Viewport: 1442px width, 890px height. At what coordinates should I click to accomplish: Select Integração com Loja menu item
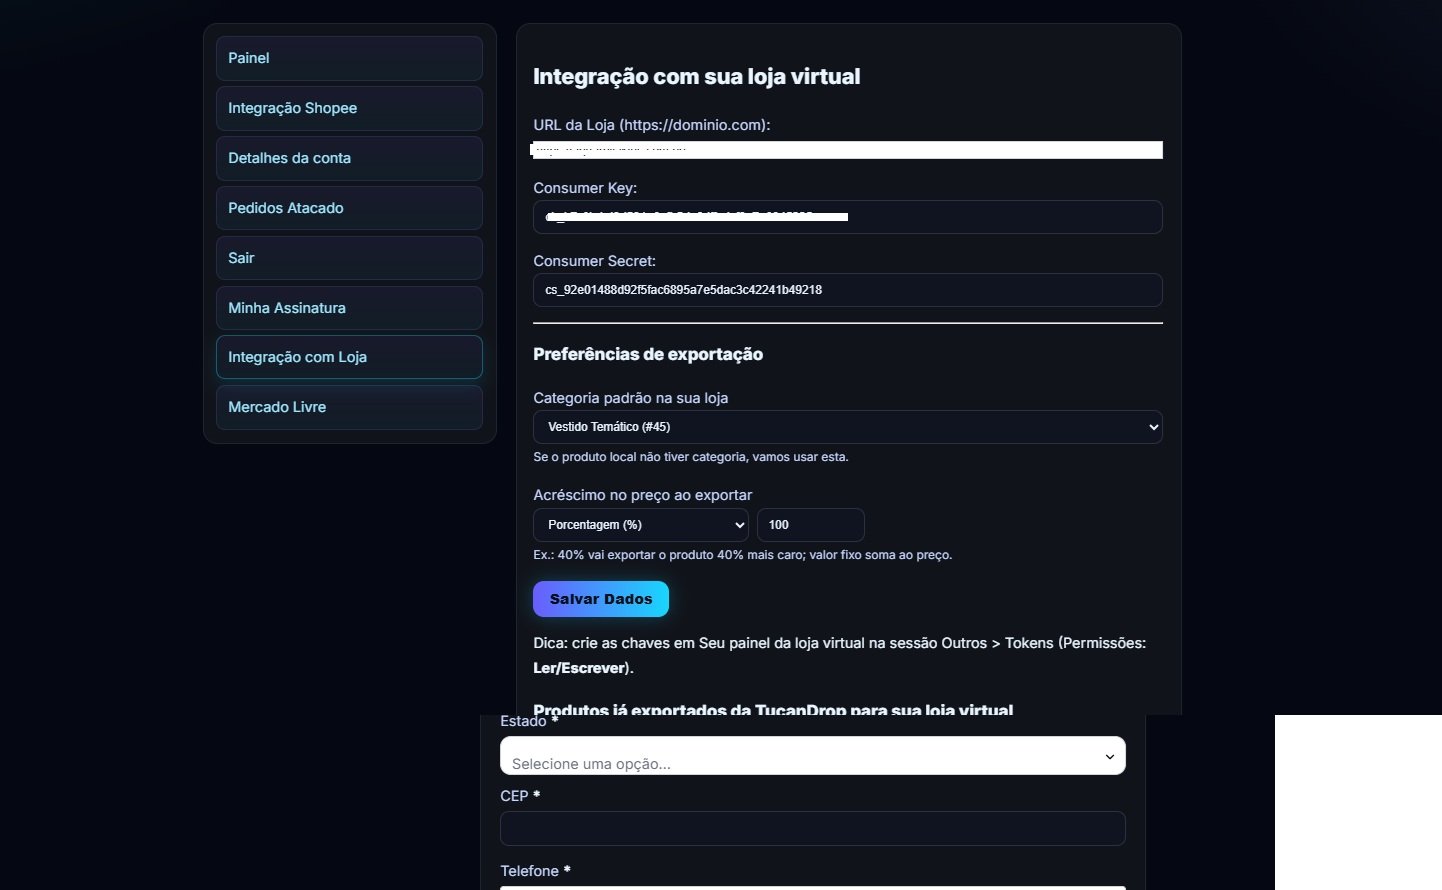click(x=348, y=357)
